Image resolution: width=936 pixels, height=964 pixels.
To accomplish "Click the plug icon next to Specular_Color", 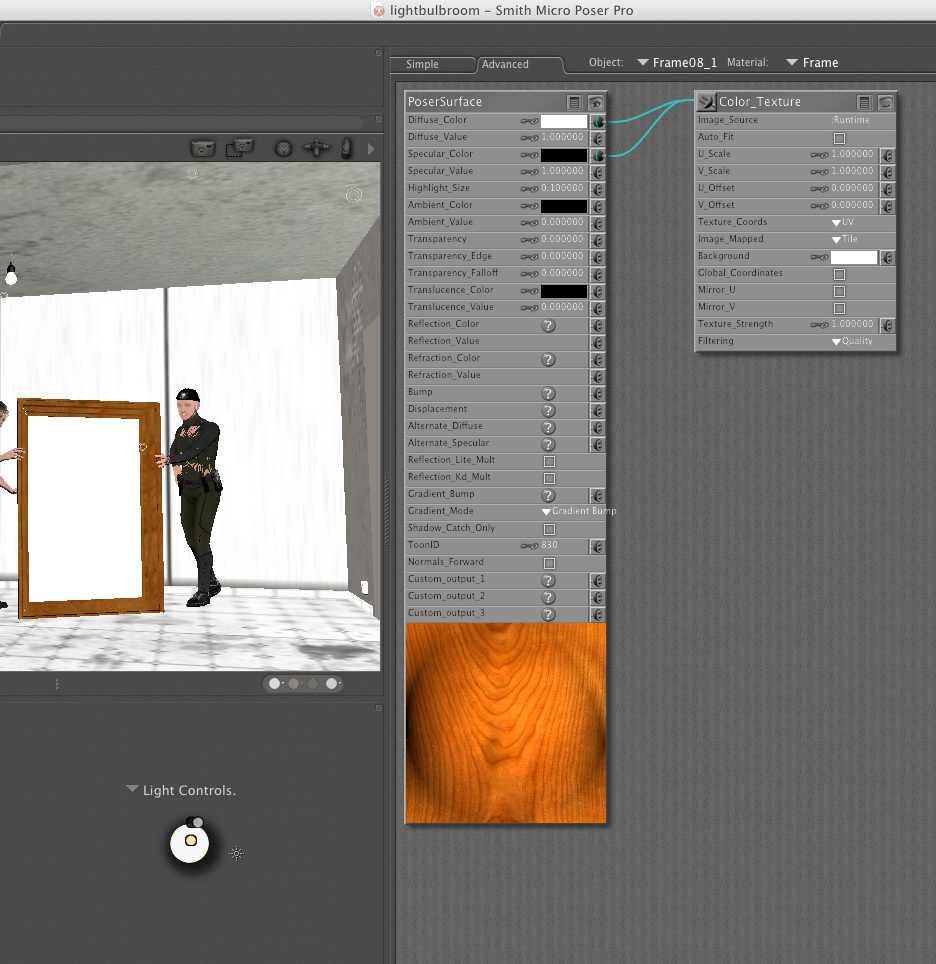I will pos(597,155).
